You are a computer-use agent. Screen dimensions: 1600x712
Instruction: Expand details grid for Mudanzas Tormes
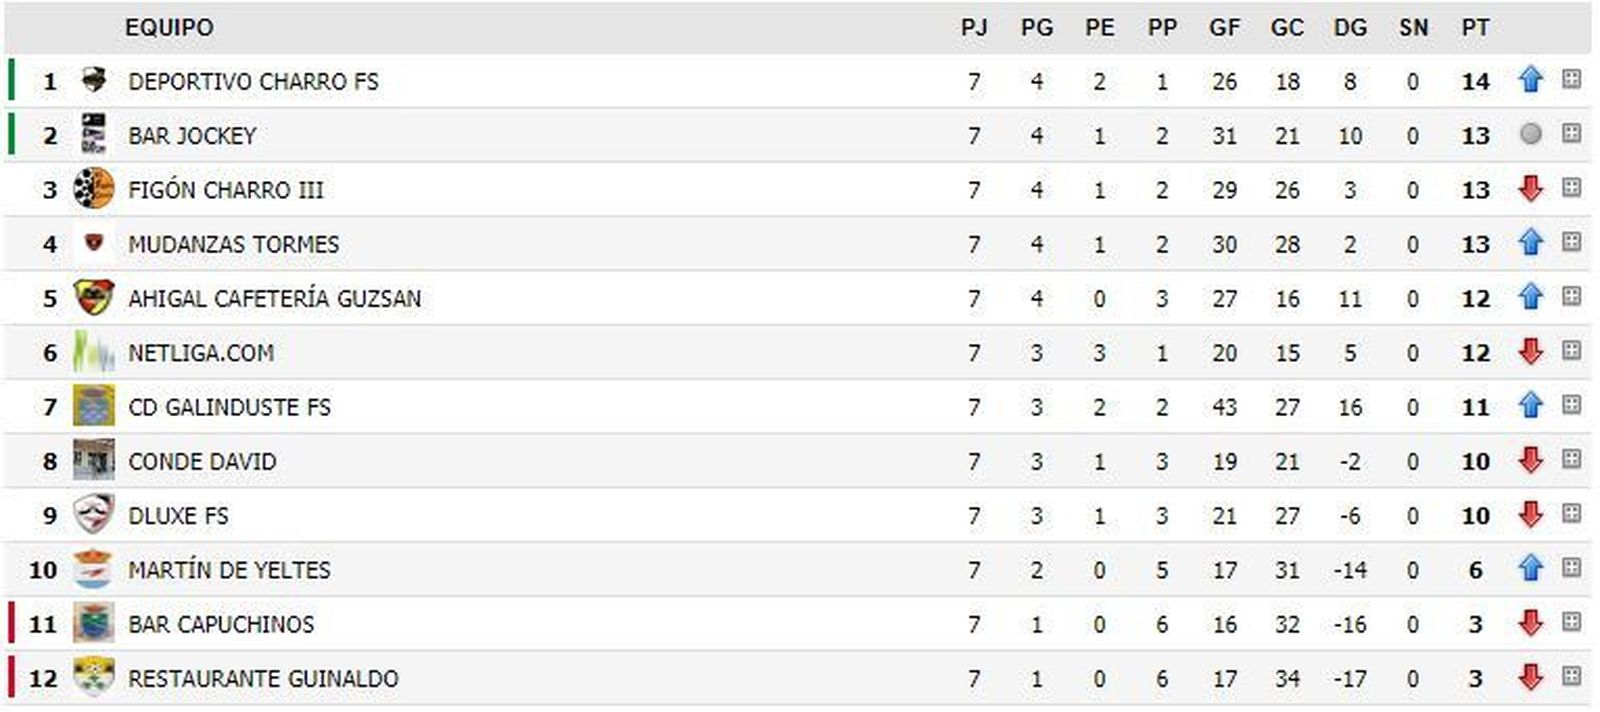(x=1571, y=243)
